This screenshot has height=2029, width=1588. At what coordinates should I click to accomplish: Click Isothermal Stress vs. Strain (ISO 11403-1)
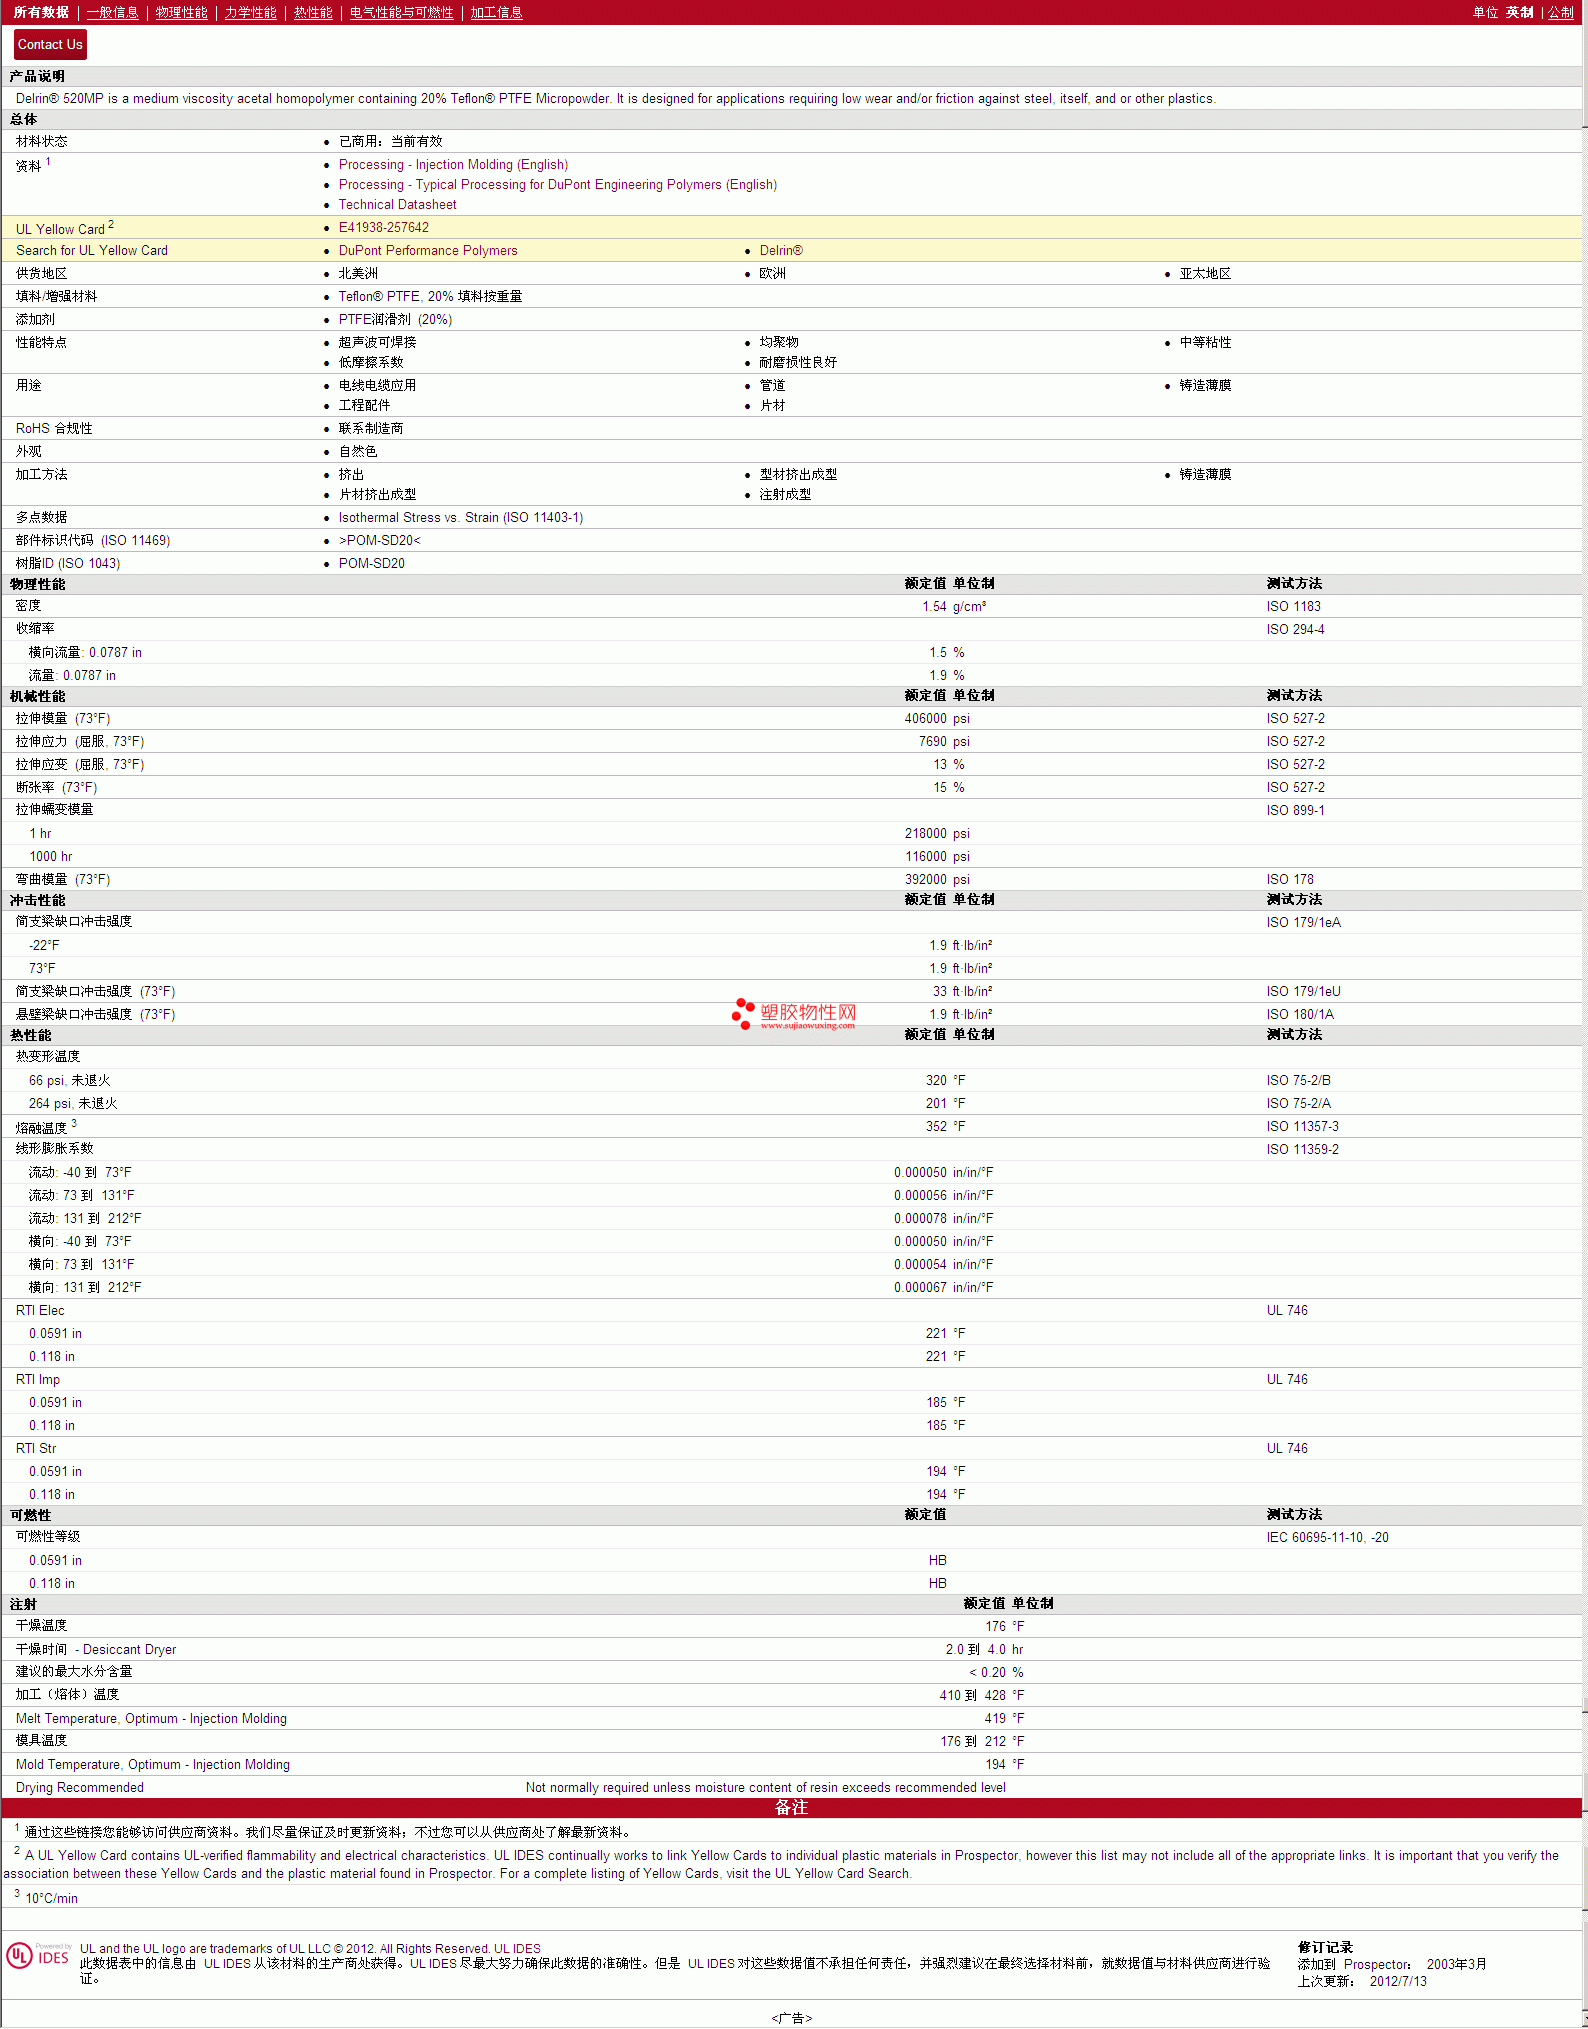pyautogui.click(x=461, y=518)
